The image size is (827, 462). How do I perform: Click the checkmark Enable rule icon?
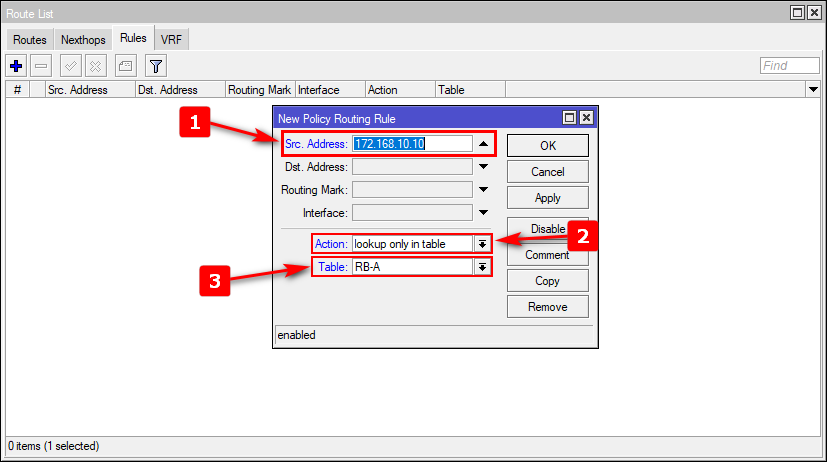[71, 66]
